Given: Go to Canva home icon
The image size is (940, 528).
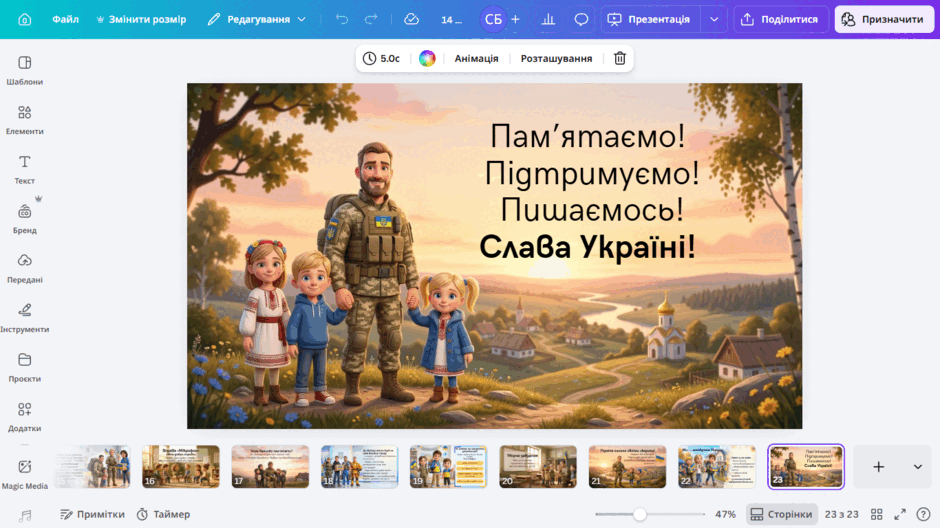Looking at the screenshot, I should tap(25, 19).
